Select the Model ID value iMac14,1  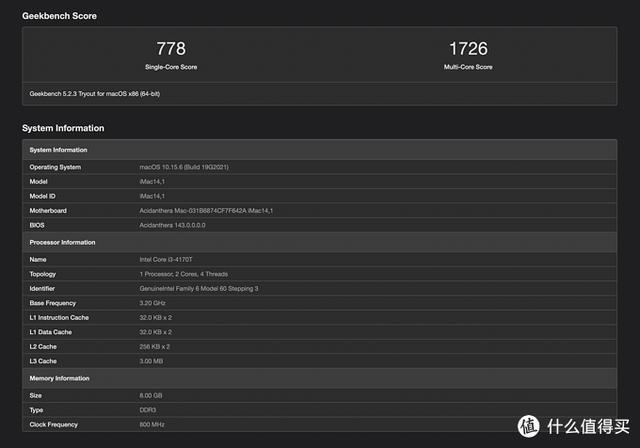152,196
